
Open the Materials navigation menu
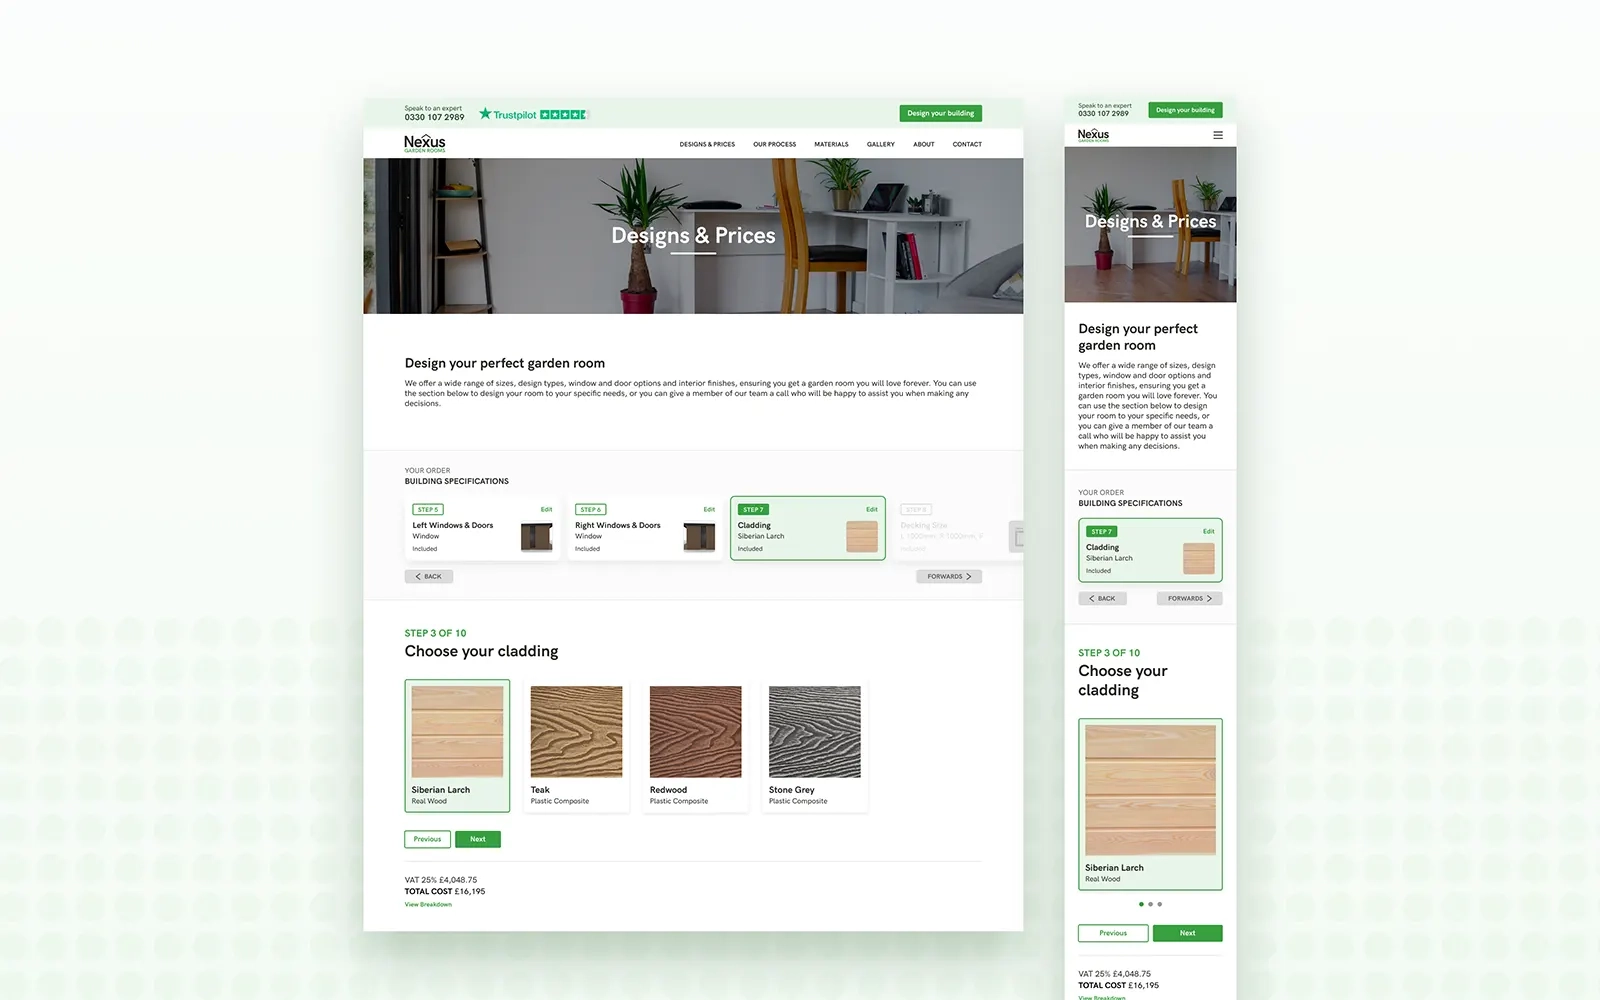coord(831,144)
